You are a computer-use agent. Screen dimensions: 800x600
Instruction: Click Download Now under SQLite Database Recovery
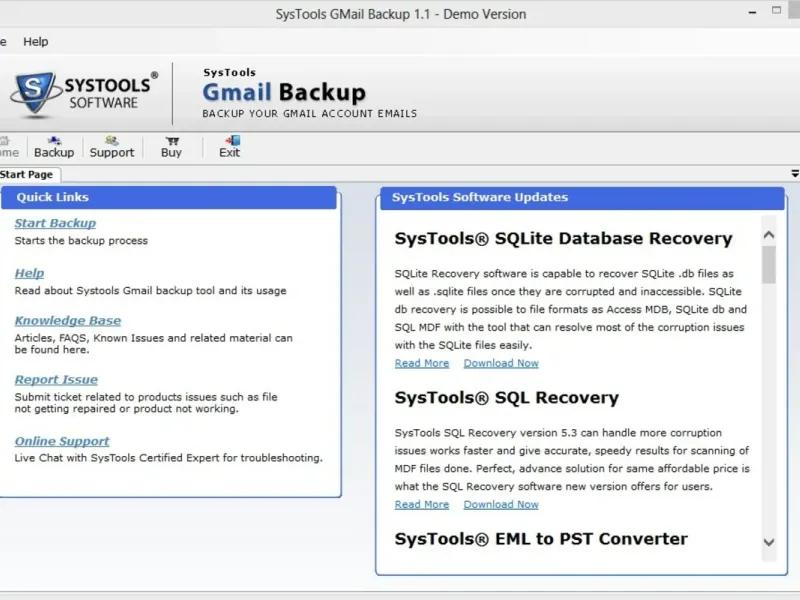click(501, 363)
